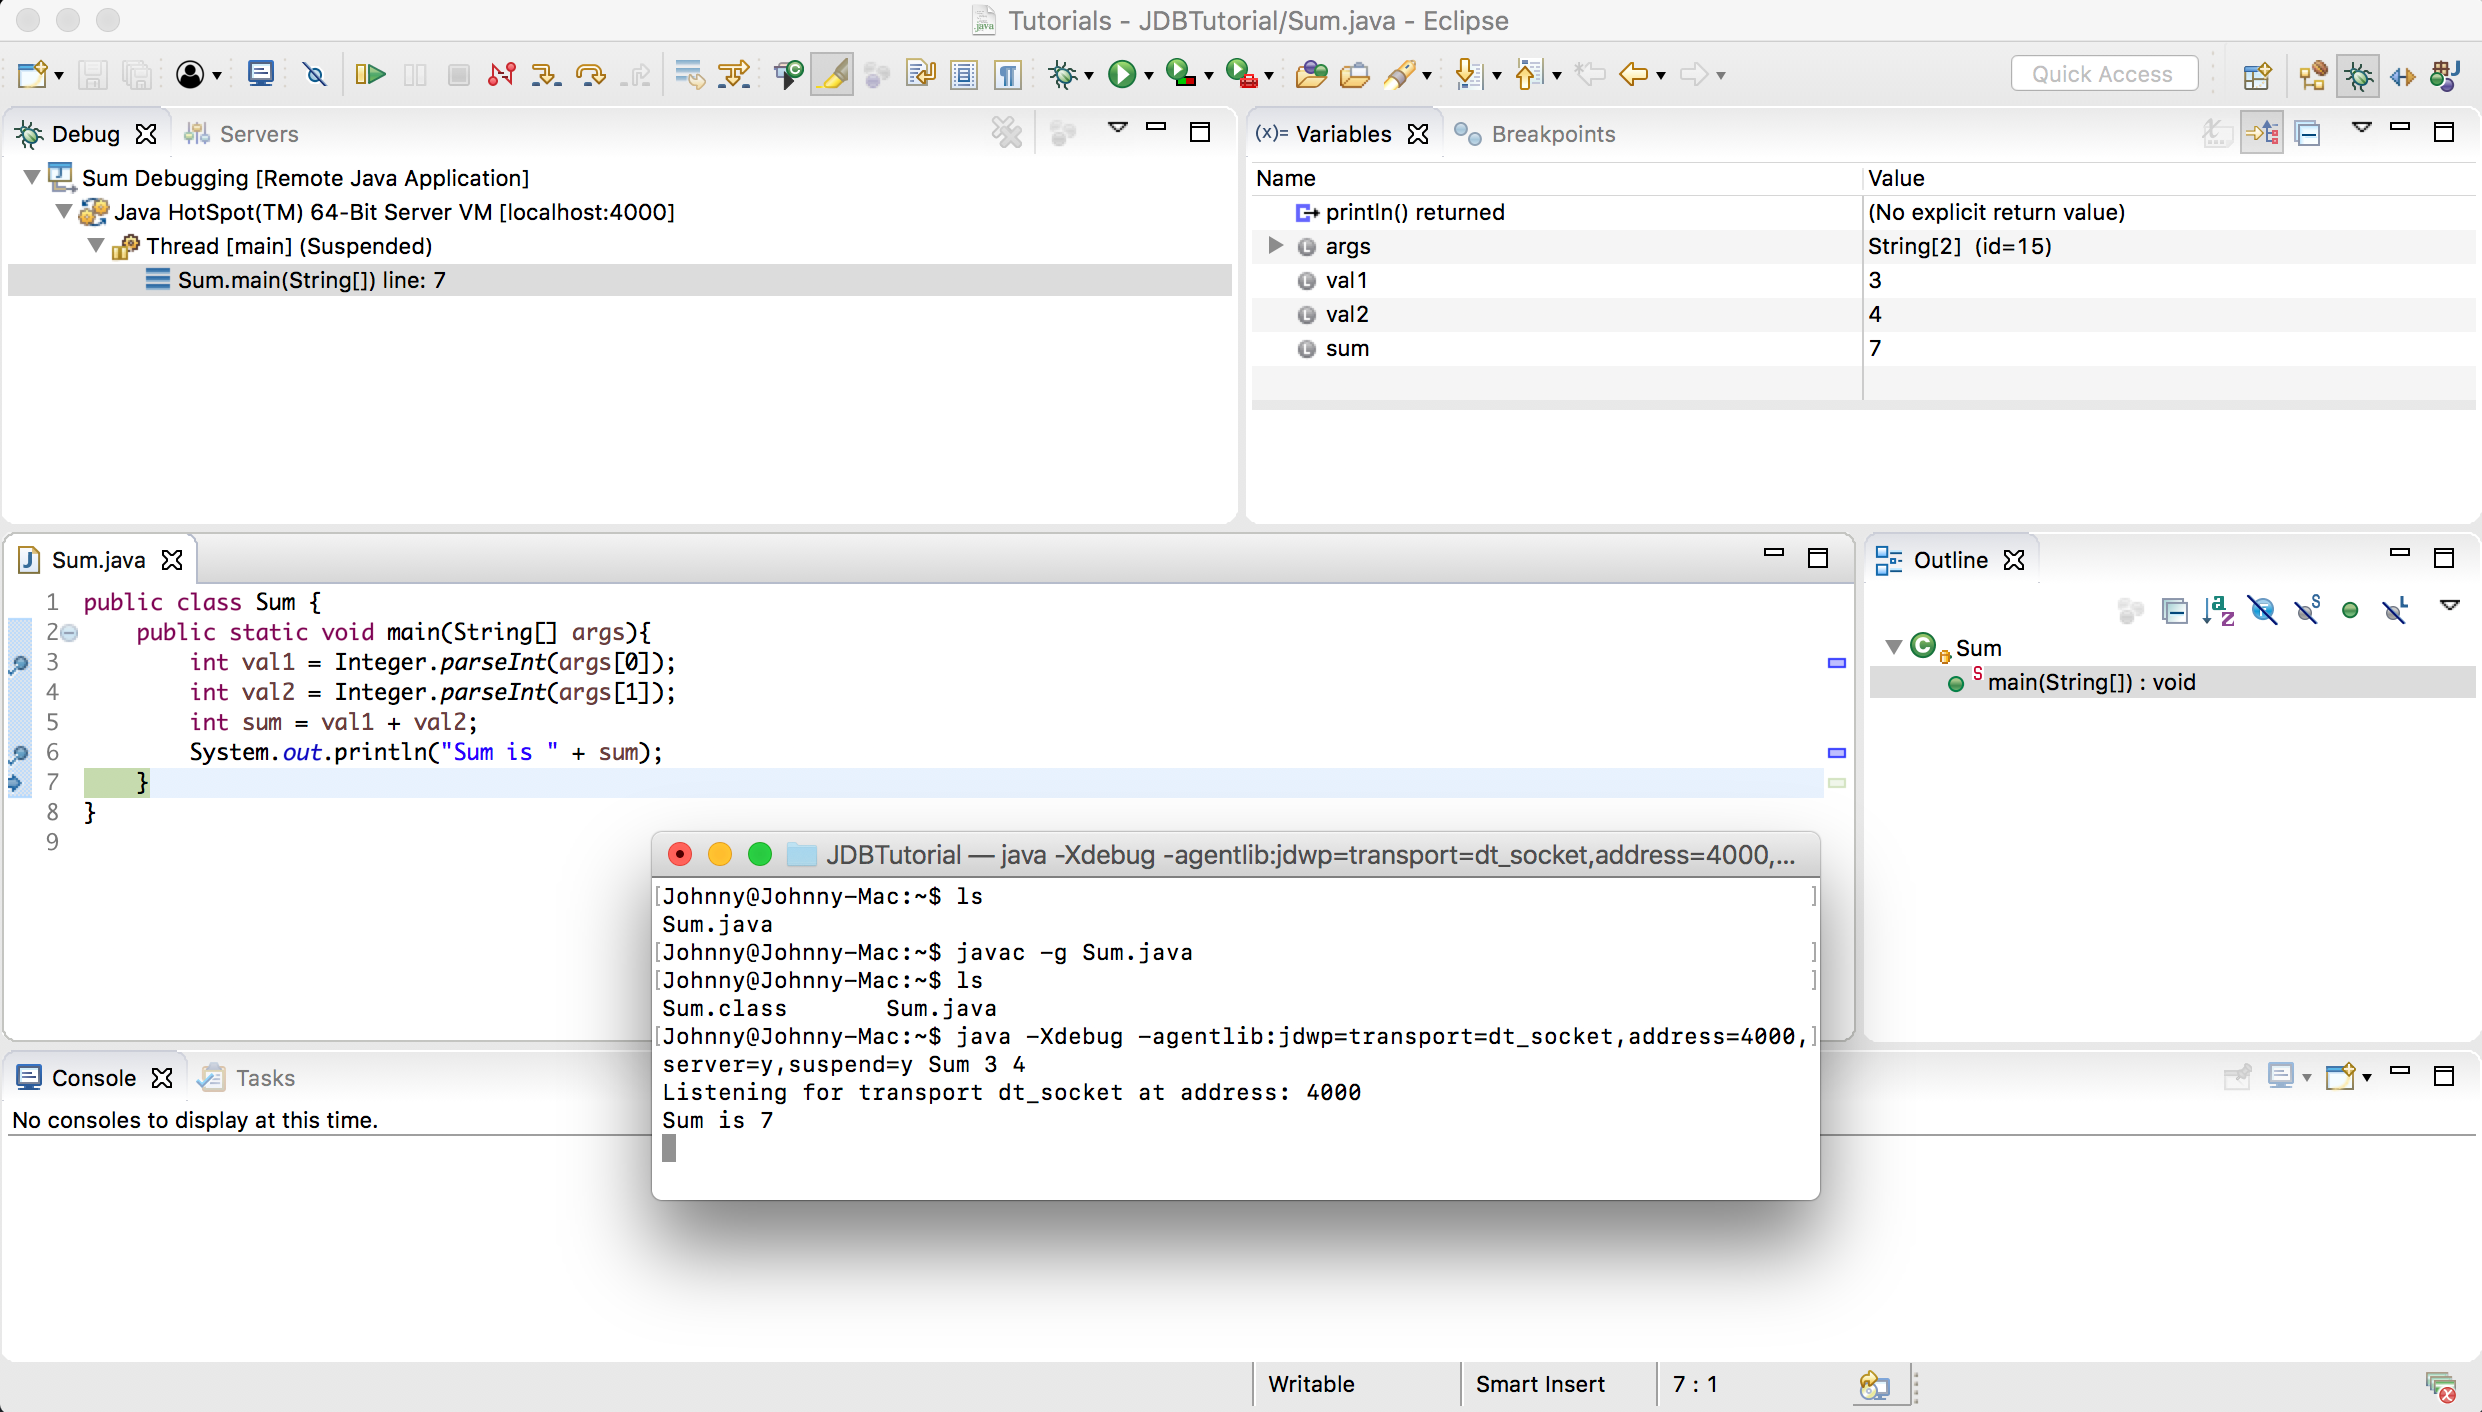Click the New Java Class icon
This screenshot has width=2482, height=1412.
tap(788, 74)
